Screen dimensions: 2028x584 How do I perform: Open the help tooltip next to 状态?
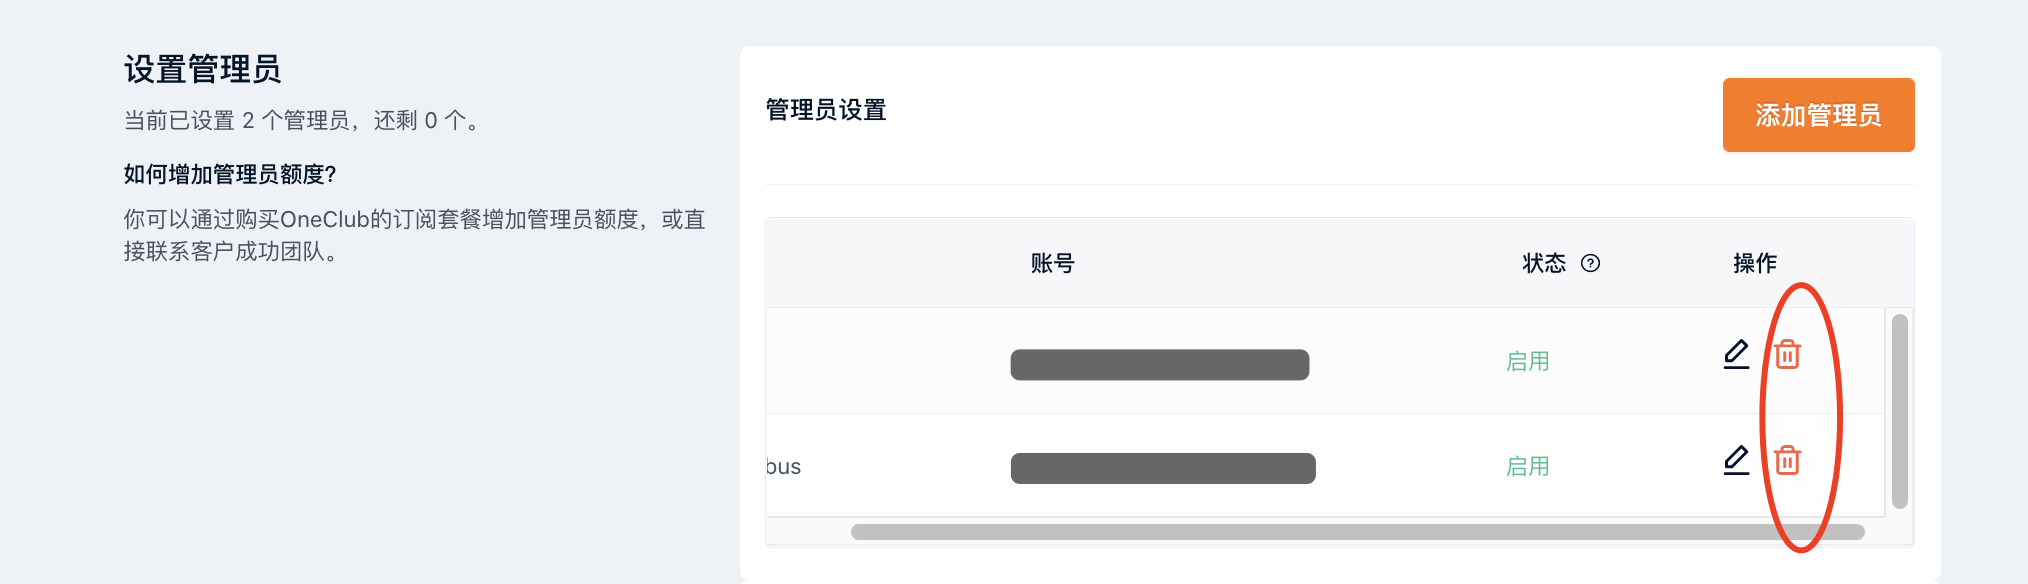[x=1590, y=263]
